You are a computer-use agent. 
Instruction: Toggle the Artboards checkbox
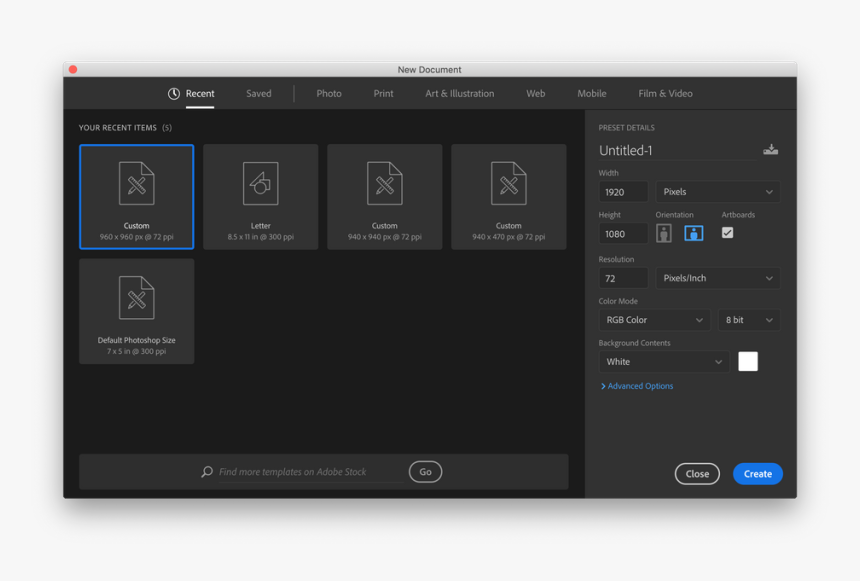click(728, 232)
